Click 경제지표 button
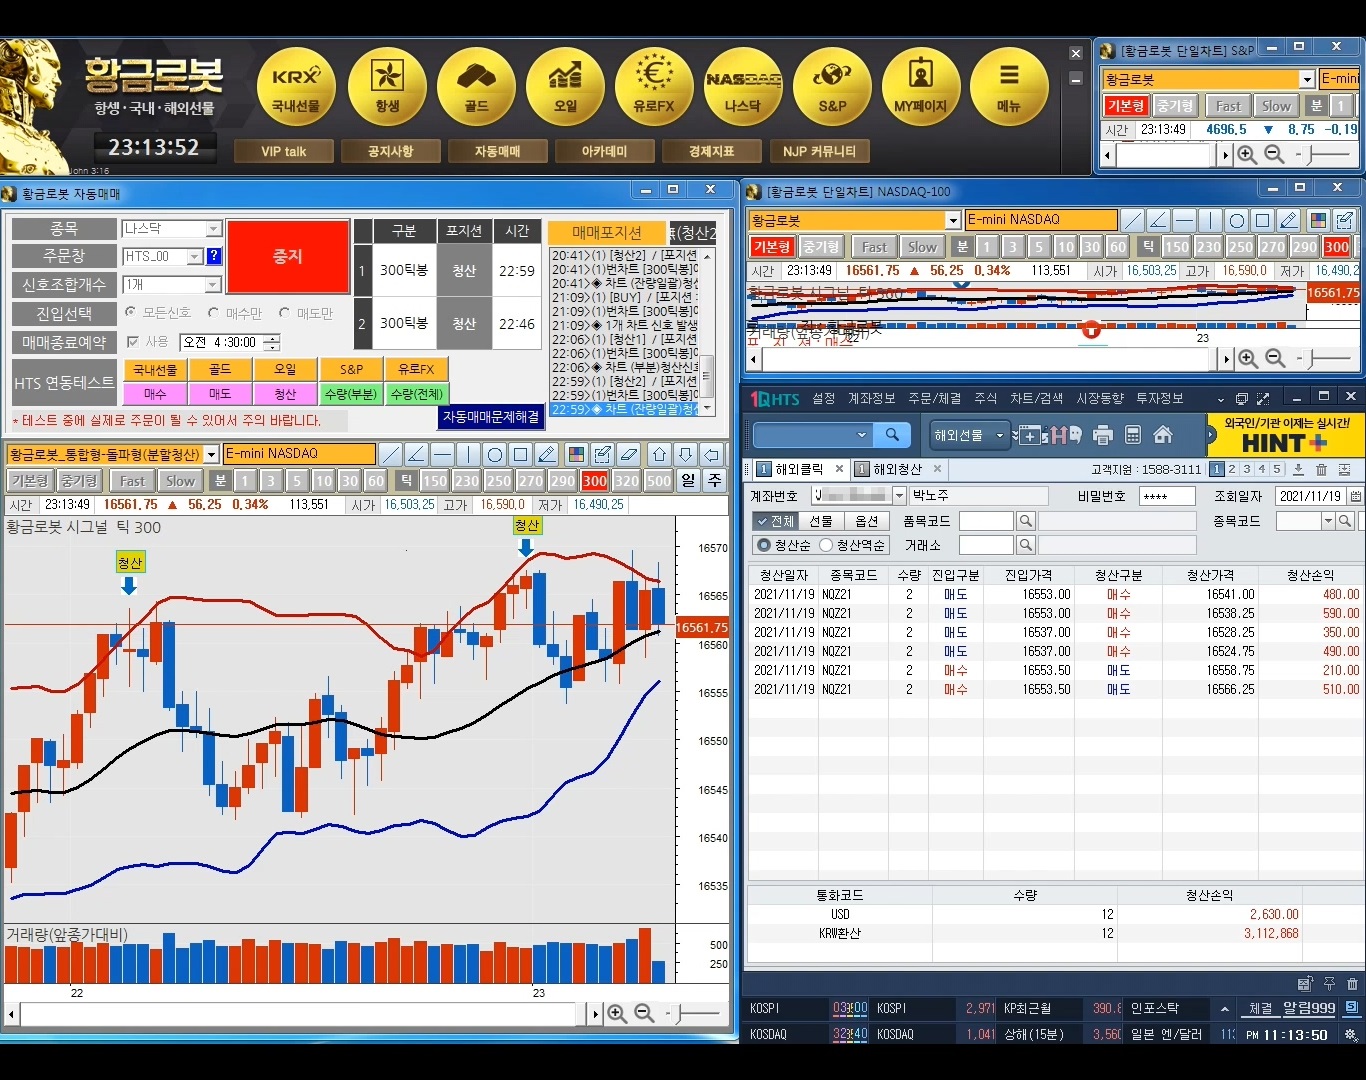Image resolution: width=1366 pixels, height=1080 pixels. click(711, 151)
